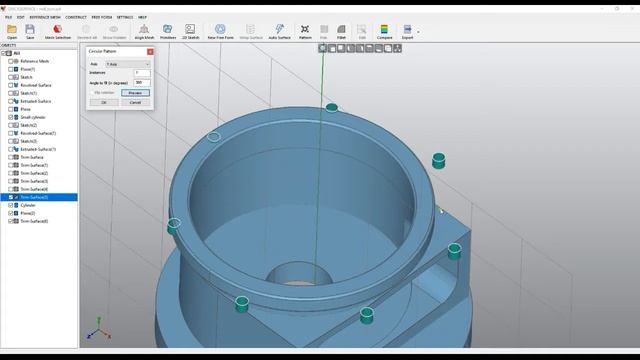The width and height of the screenshot is (640, 360).
Task: Toggle visibility checkbox for Reference Mesh
Action: (x=11, y=61)
